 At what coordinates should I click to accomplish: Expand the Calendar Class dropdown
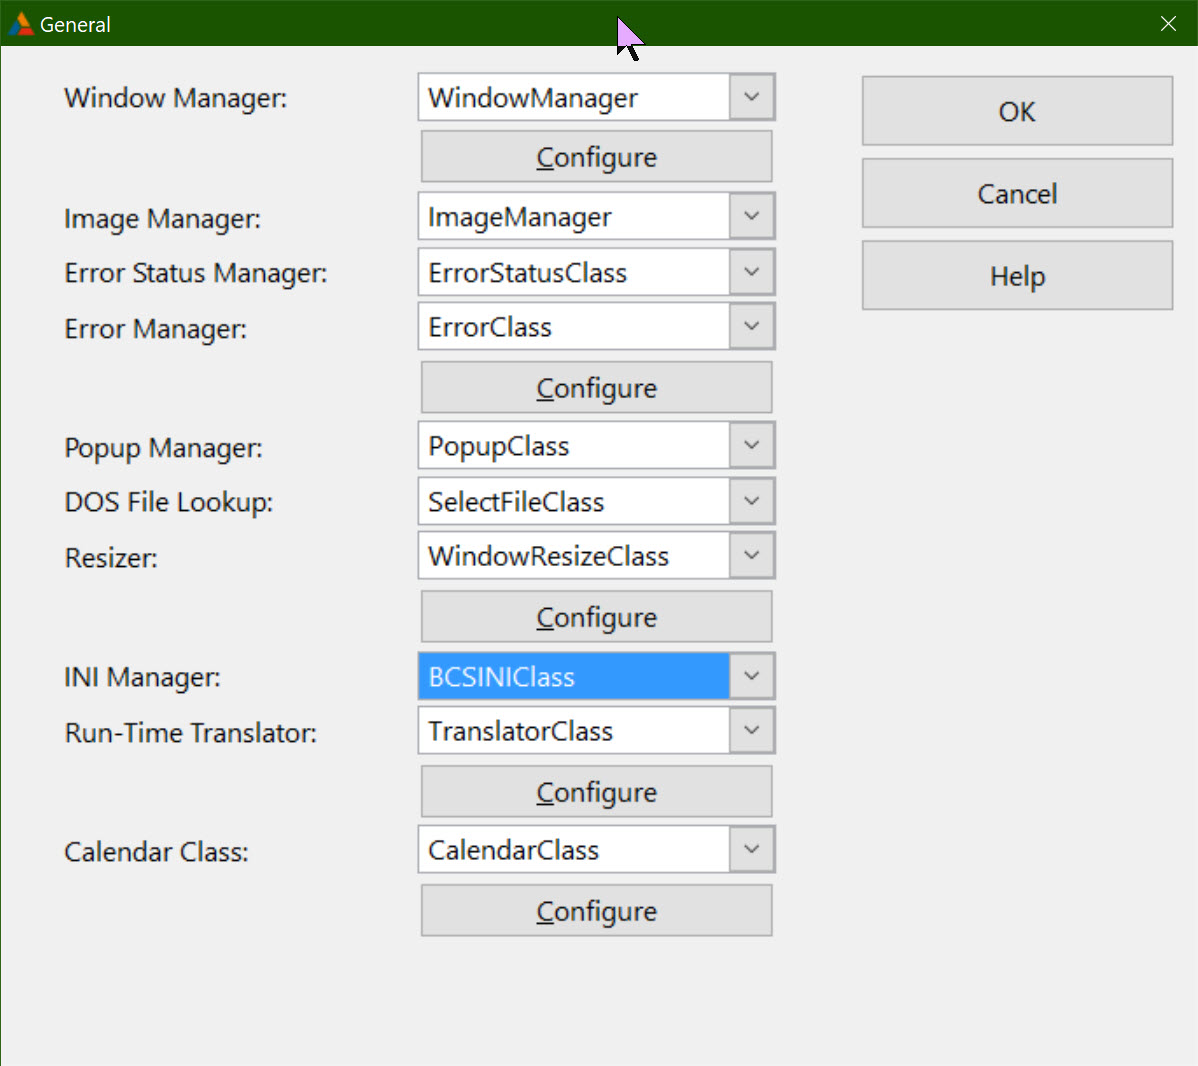point(752,850)
